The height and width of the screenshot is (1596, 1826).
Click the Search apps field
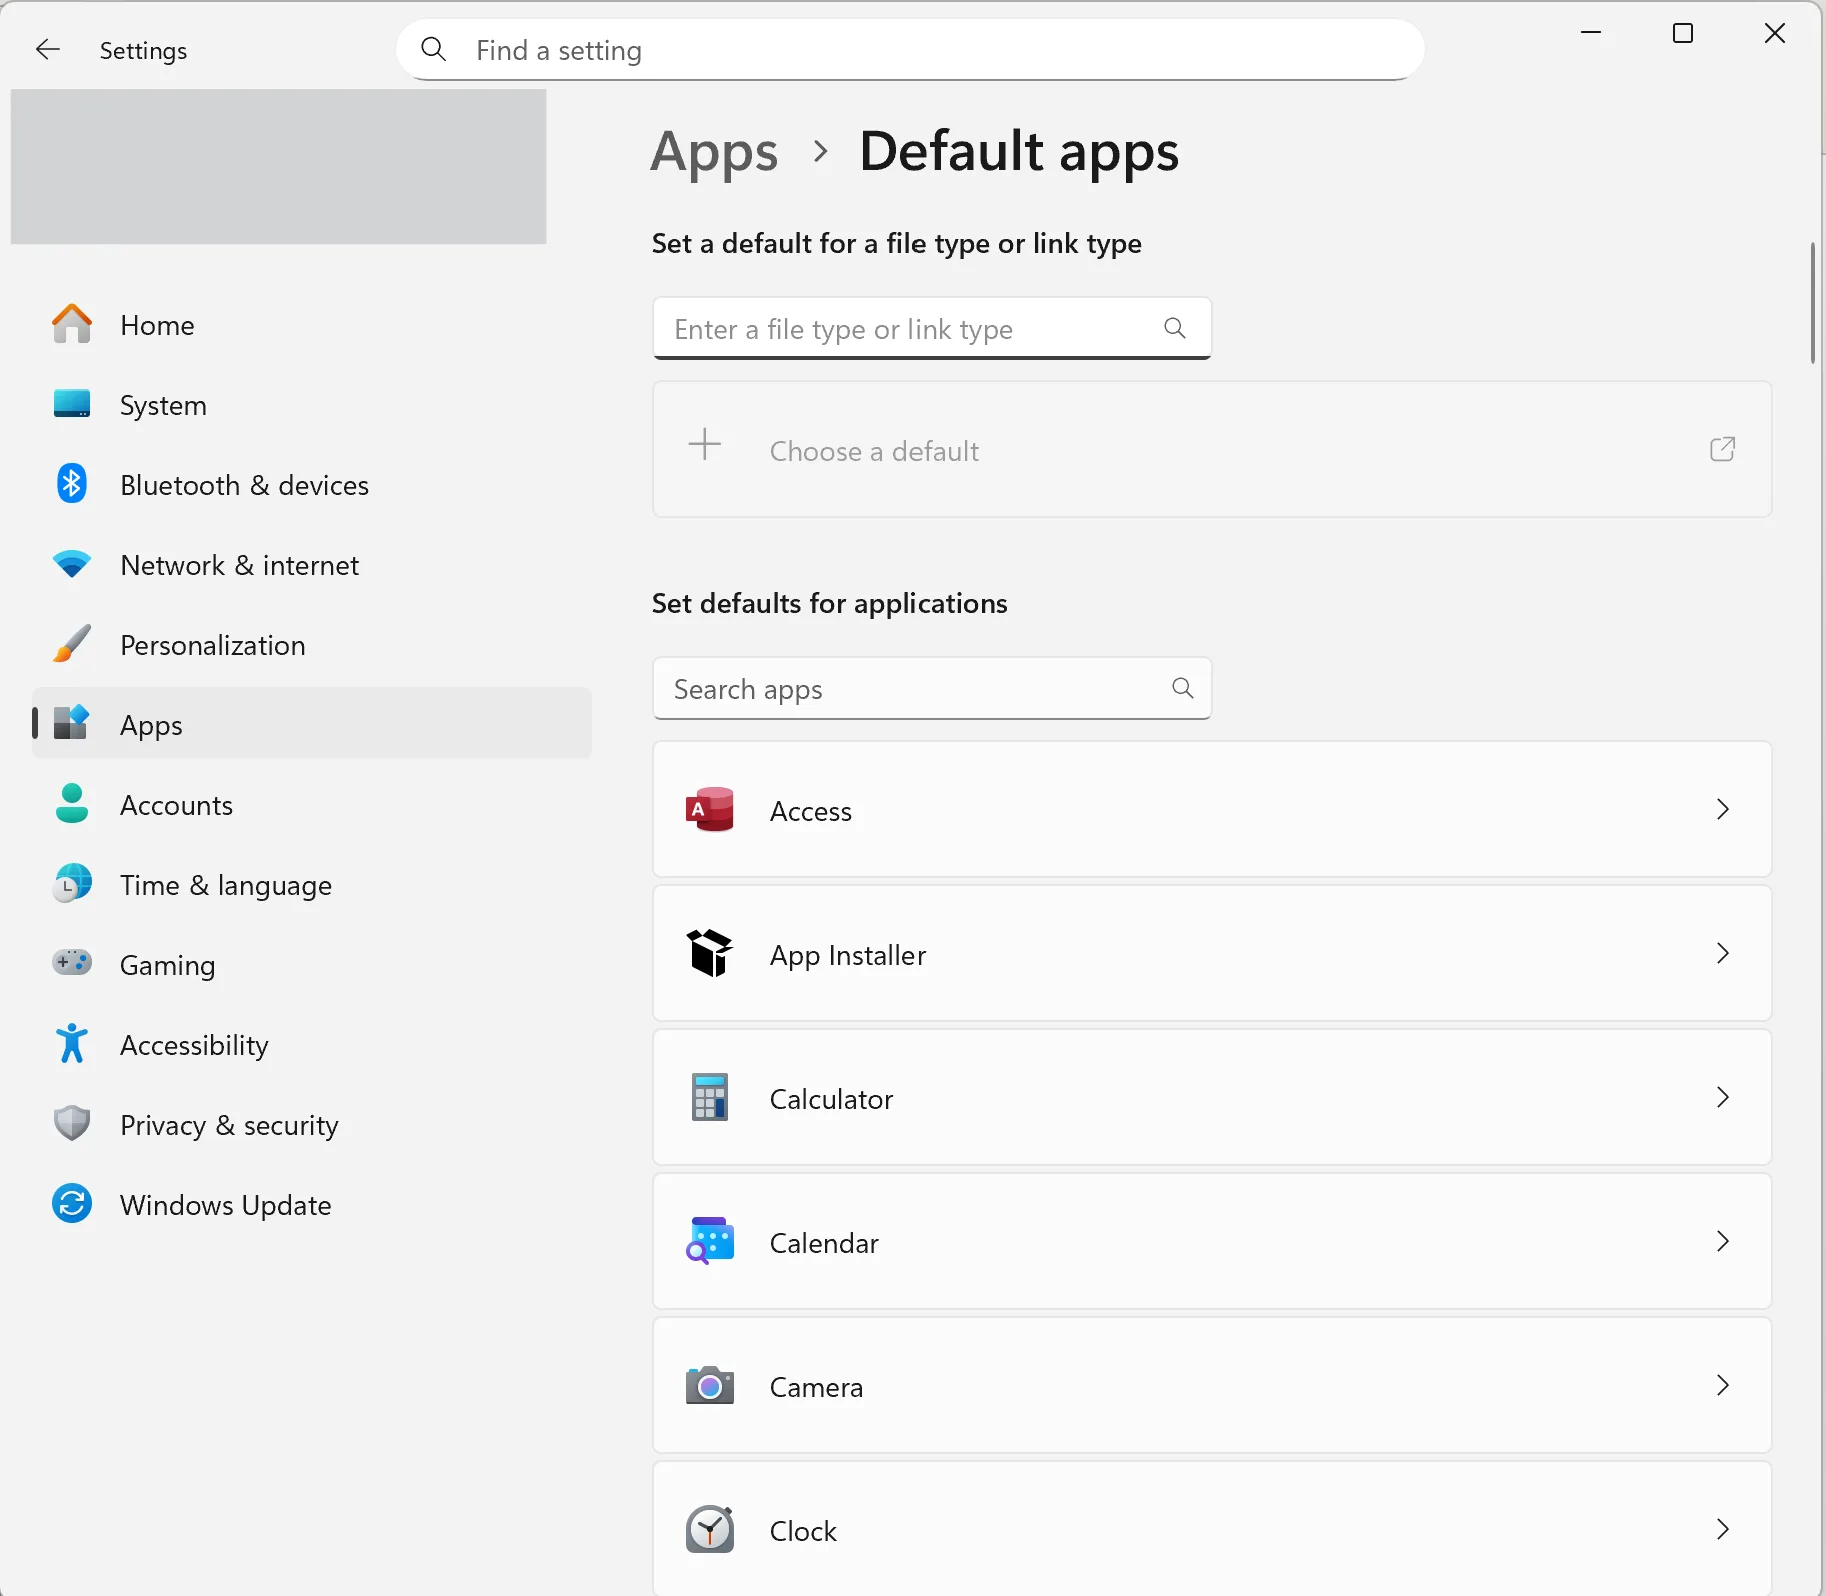click(932, 688)
